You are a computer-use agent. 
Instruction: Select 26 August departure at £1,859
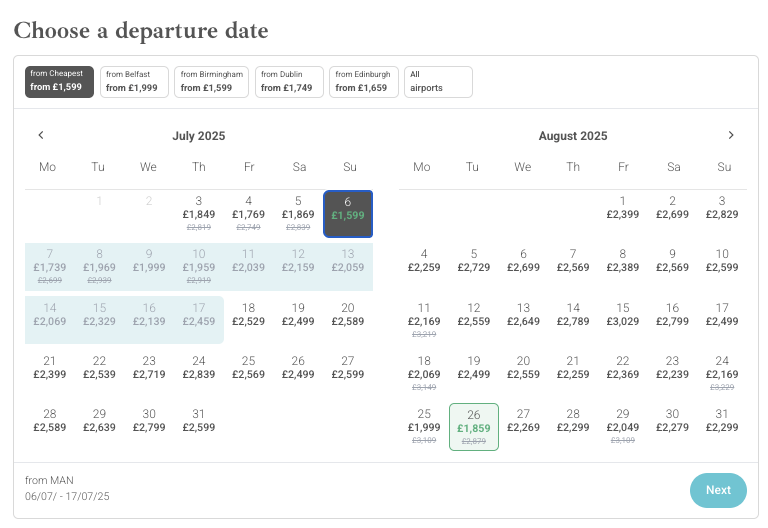point(474,427)
